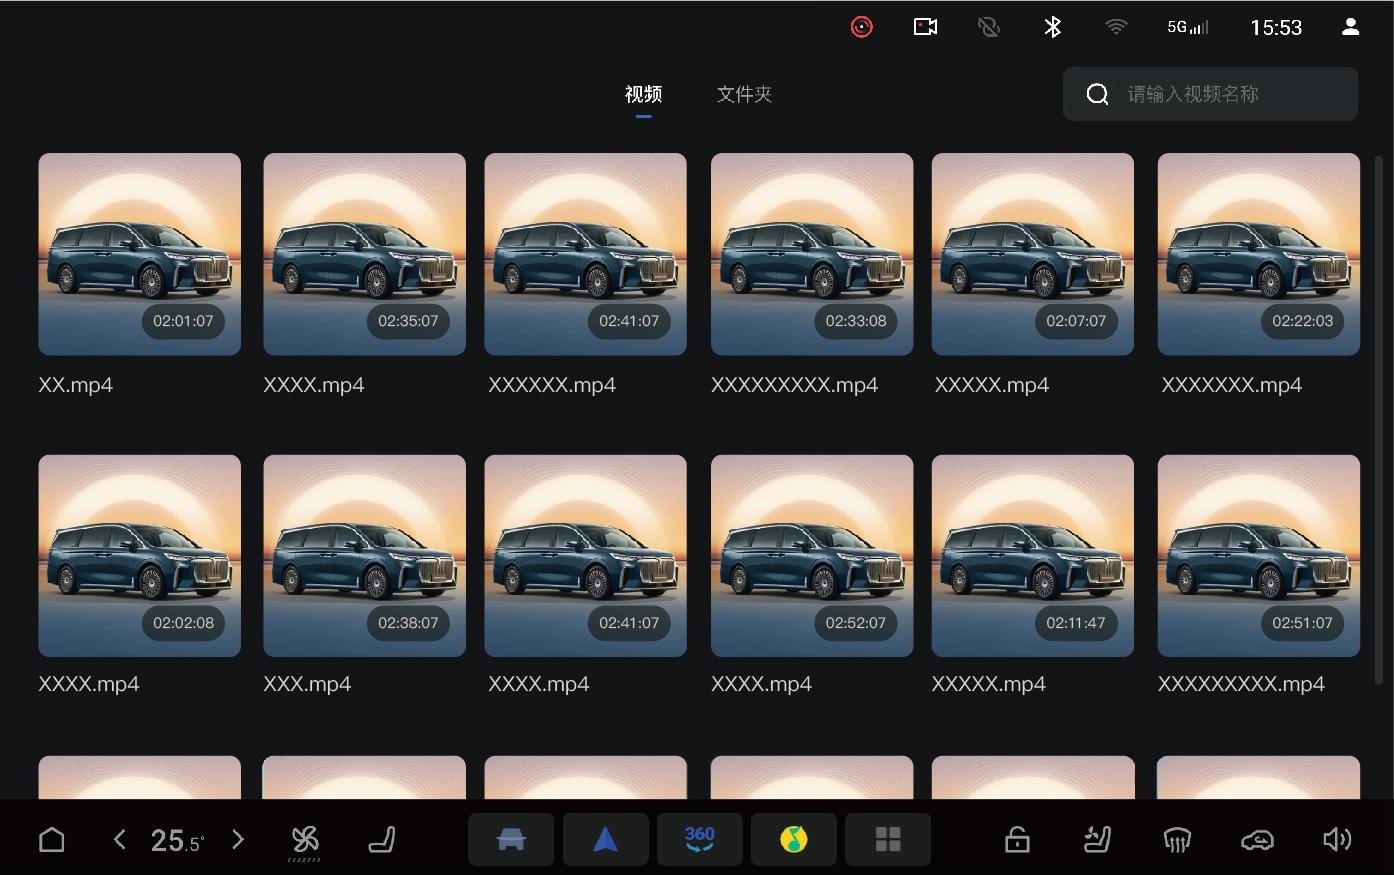
Task: Toggle the door lock icon
Action: click(x=1017, y=839)
